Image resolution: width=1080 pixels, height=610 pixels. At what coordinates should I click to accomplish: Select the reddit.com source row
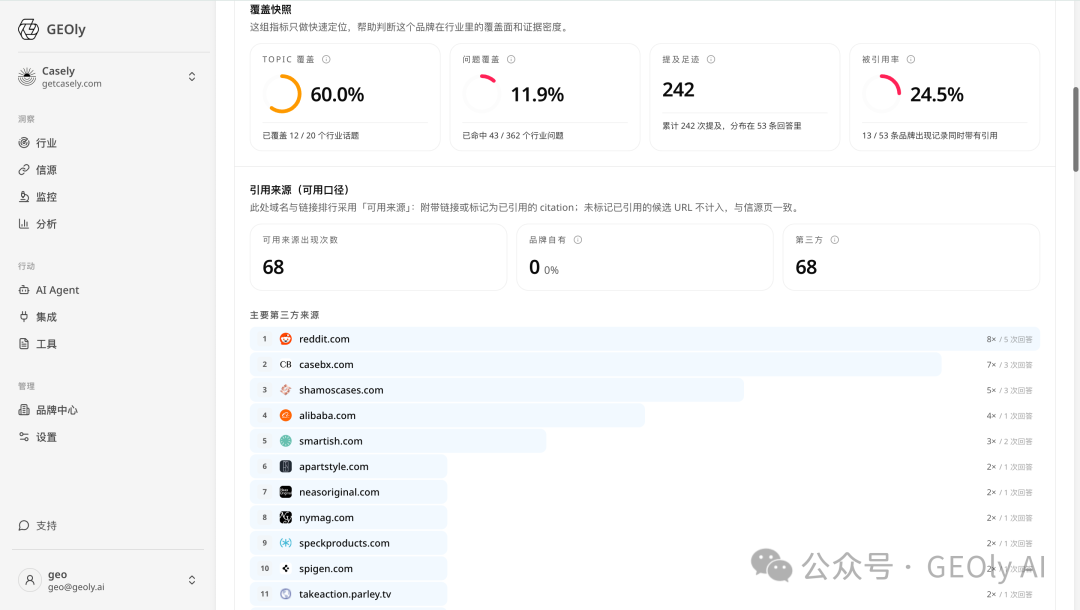point(645,339)
